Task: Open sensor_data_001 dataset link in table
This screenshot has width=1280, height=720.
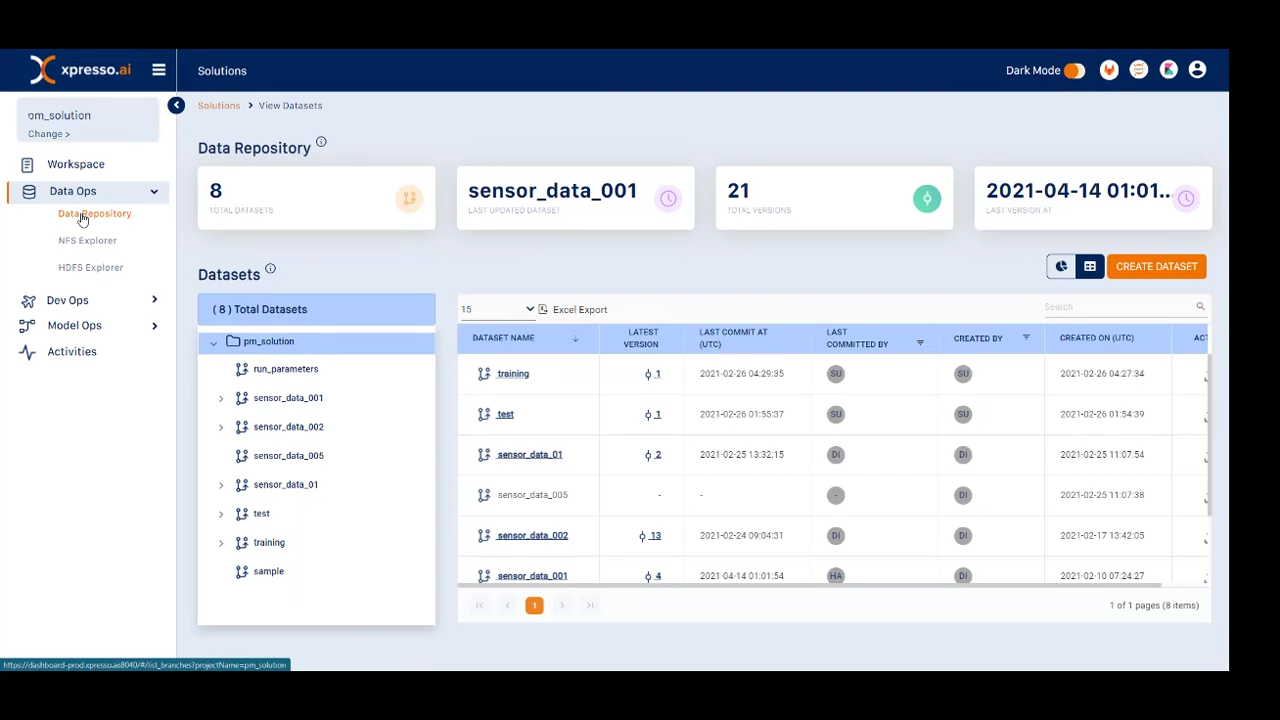Action: click(x=532, y=576)
